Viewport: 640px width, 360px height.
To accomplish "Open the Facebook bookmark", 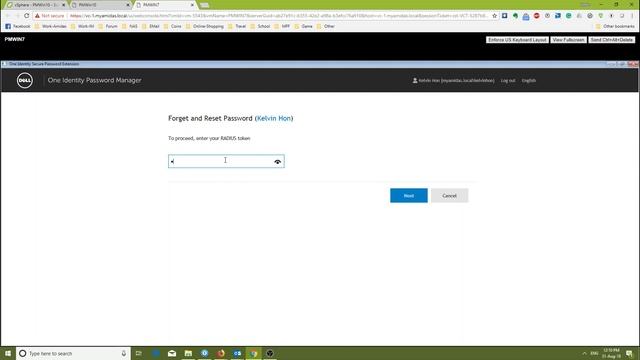I will coord(18,26).
